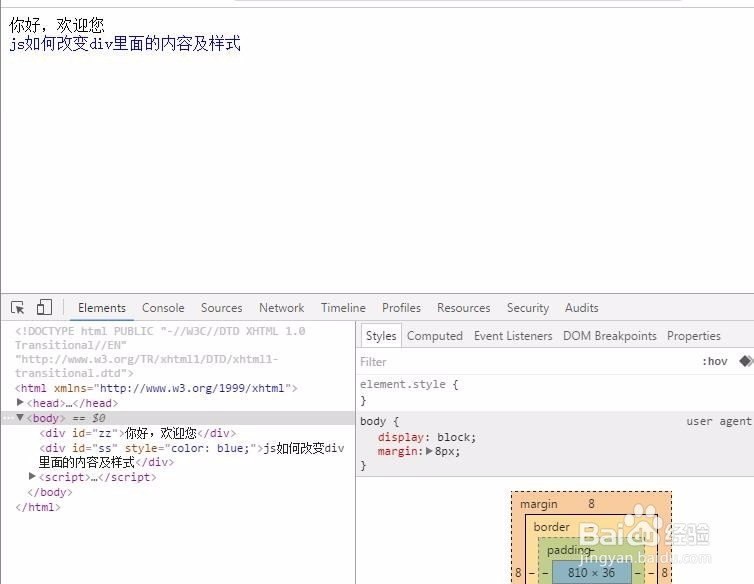Select the div id="ss" node

tap(192, 455)
